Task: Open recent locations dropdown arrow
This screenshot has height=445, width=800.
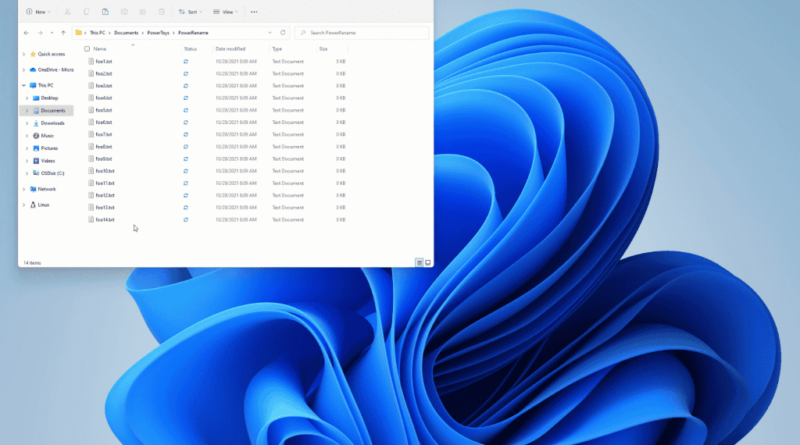Action: (x=52, y=33)
